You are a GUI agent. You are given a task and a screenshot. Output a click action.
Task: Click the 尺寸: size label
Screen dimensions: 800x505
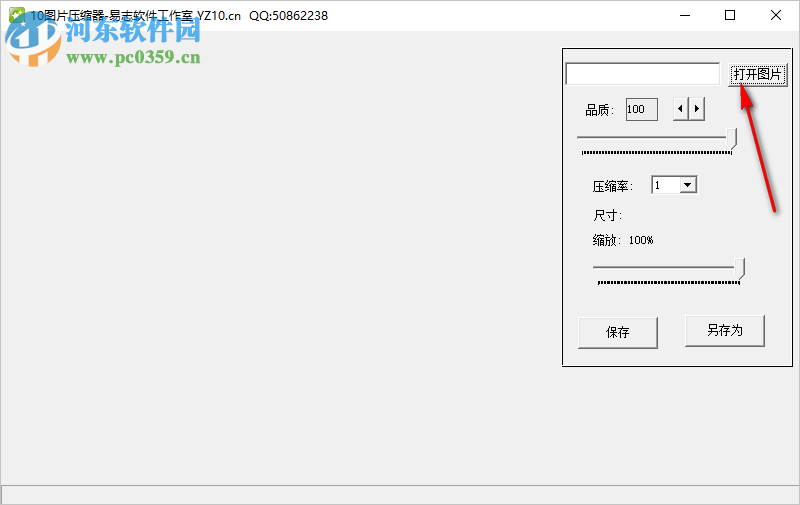[x=608, y=215]
